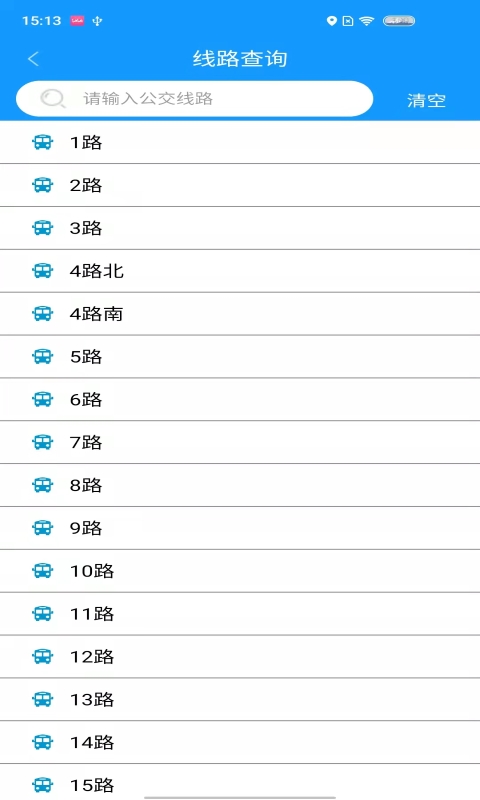Screen dimensions: 480x800
Task: Open the 6路 bus line
Action: point(240,399)
